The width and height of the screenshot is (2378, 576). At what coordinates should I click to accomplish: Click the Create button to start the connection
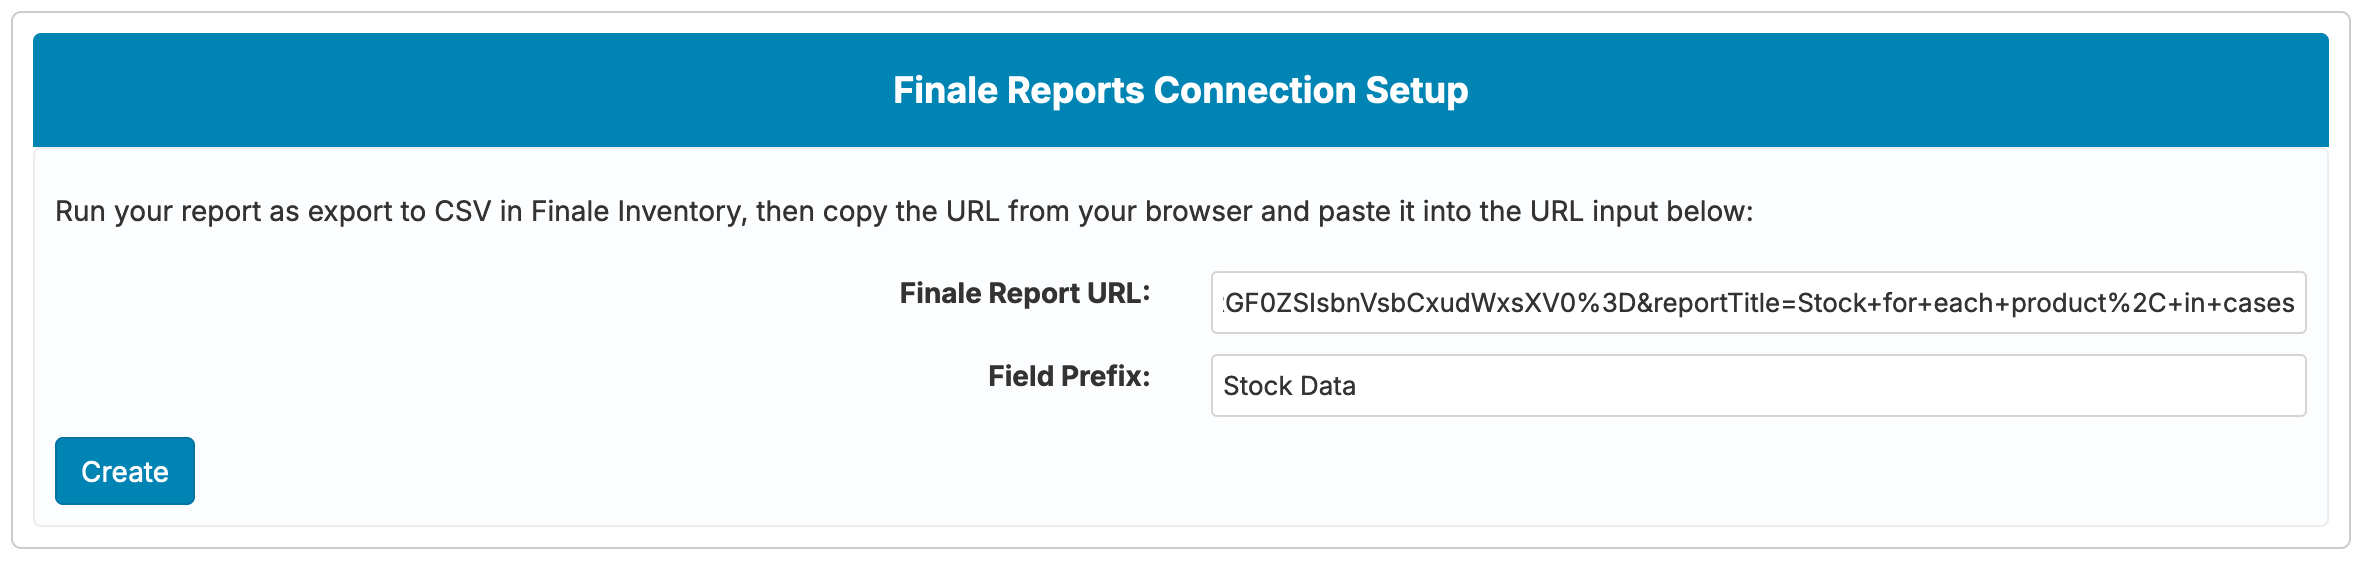pos(124,470)
